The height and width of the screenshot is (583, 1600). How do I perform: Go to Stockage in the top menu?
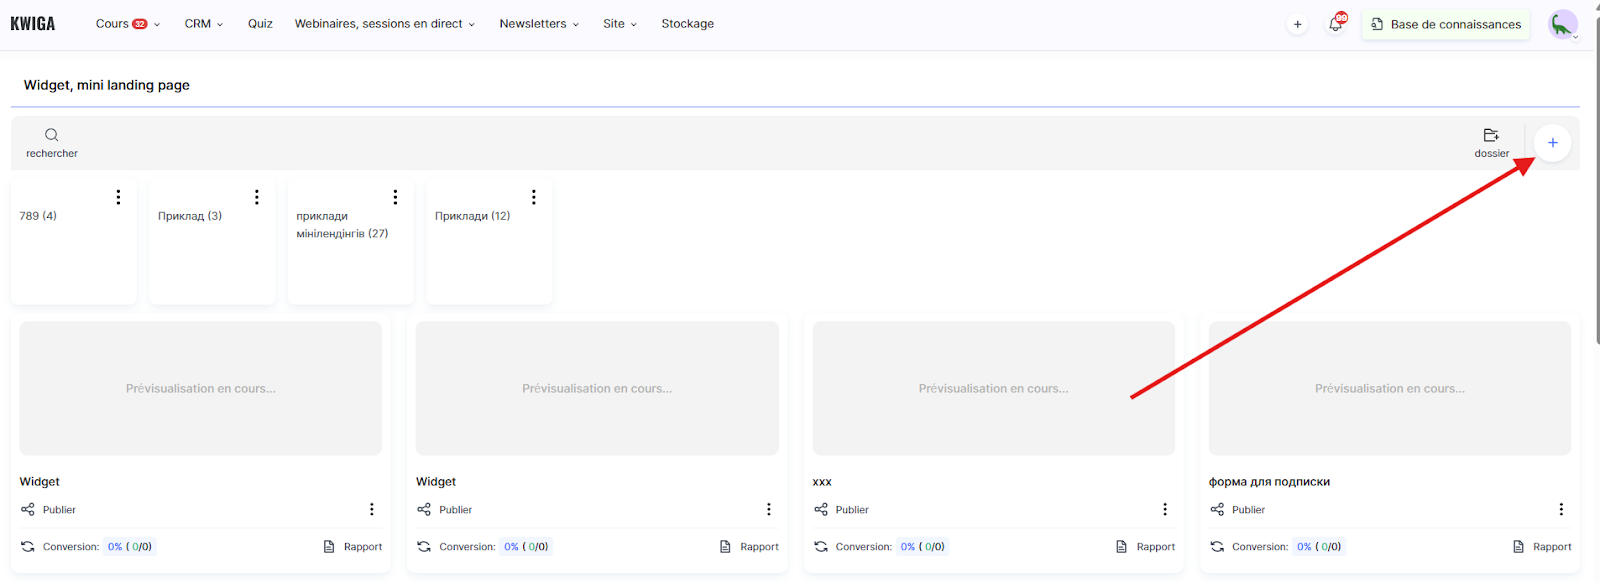coord(687,24)
